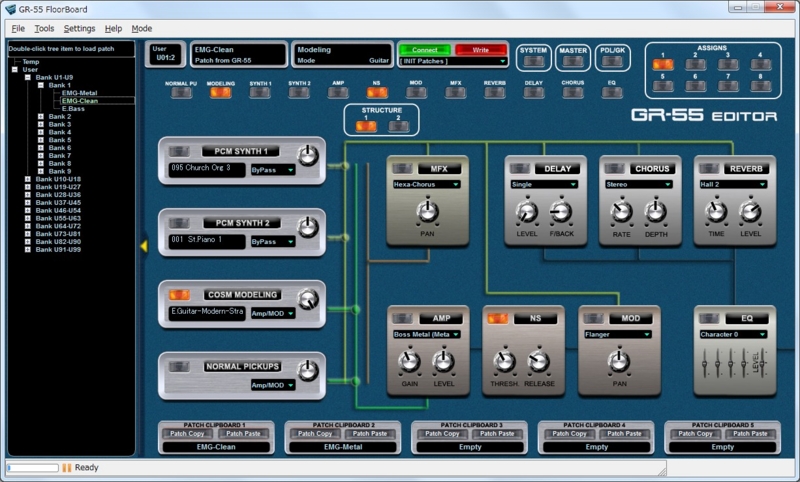Click the REVERB TIME knob
The width and height of the screenshot is (800, 482).
pos(715,210)
